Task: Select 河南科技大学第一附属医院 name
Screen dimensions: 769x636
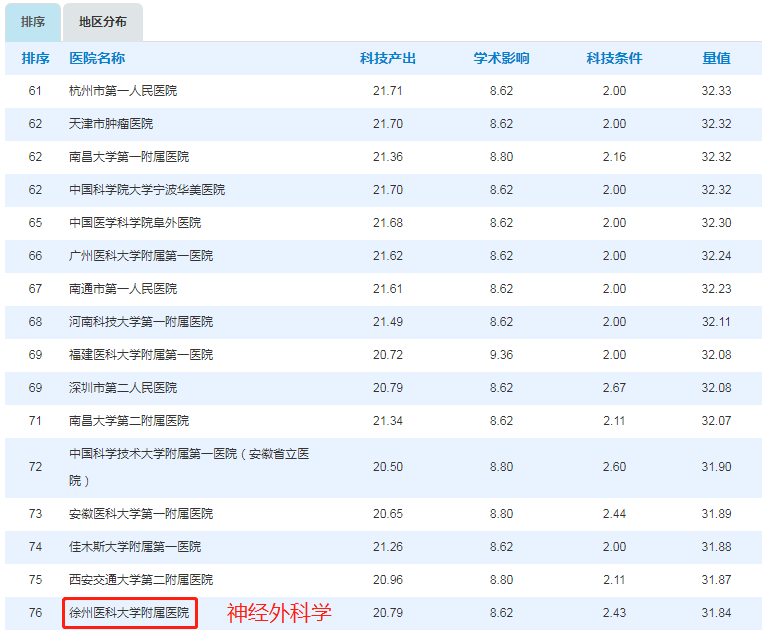Action: pyautogui.click(x=141, y=322)
